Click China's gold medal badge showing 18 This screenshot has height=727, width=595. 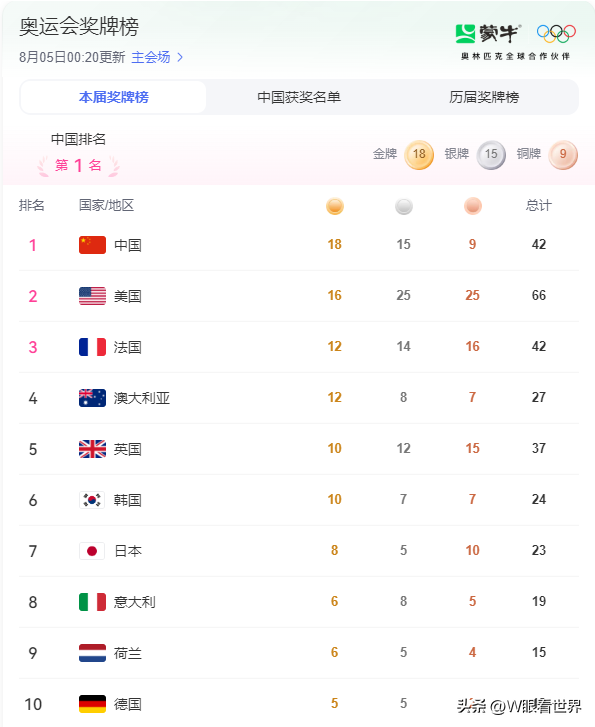click(419, 154)
